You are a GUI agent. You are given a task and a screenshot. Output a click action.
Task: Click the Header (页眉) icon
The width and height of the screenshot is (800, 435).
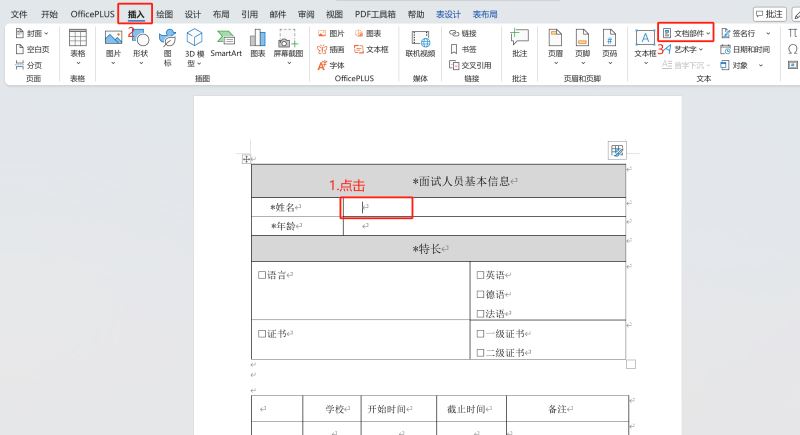tap(555, 38)
